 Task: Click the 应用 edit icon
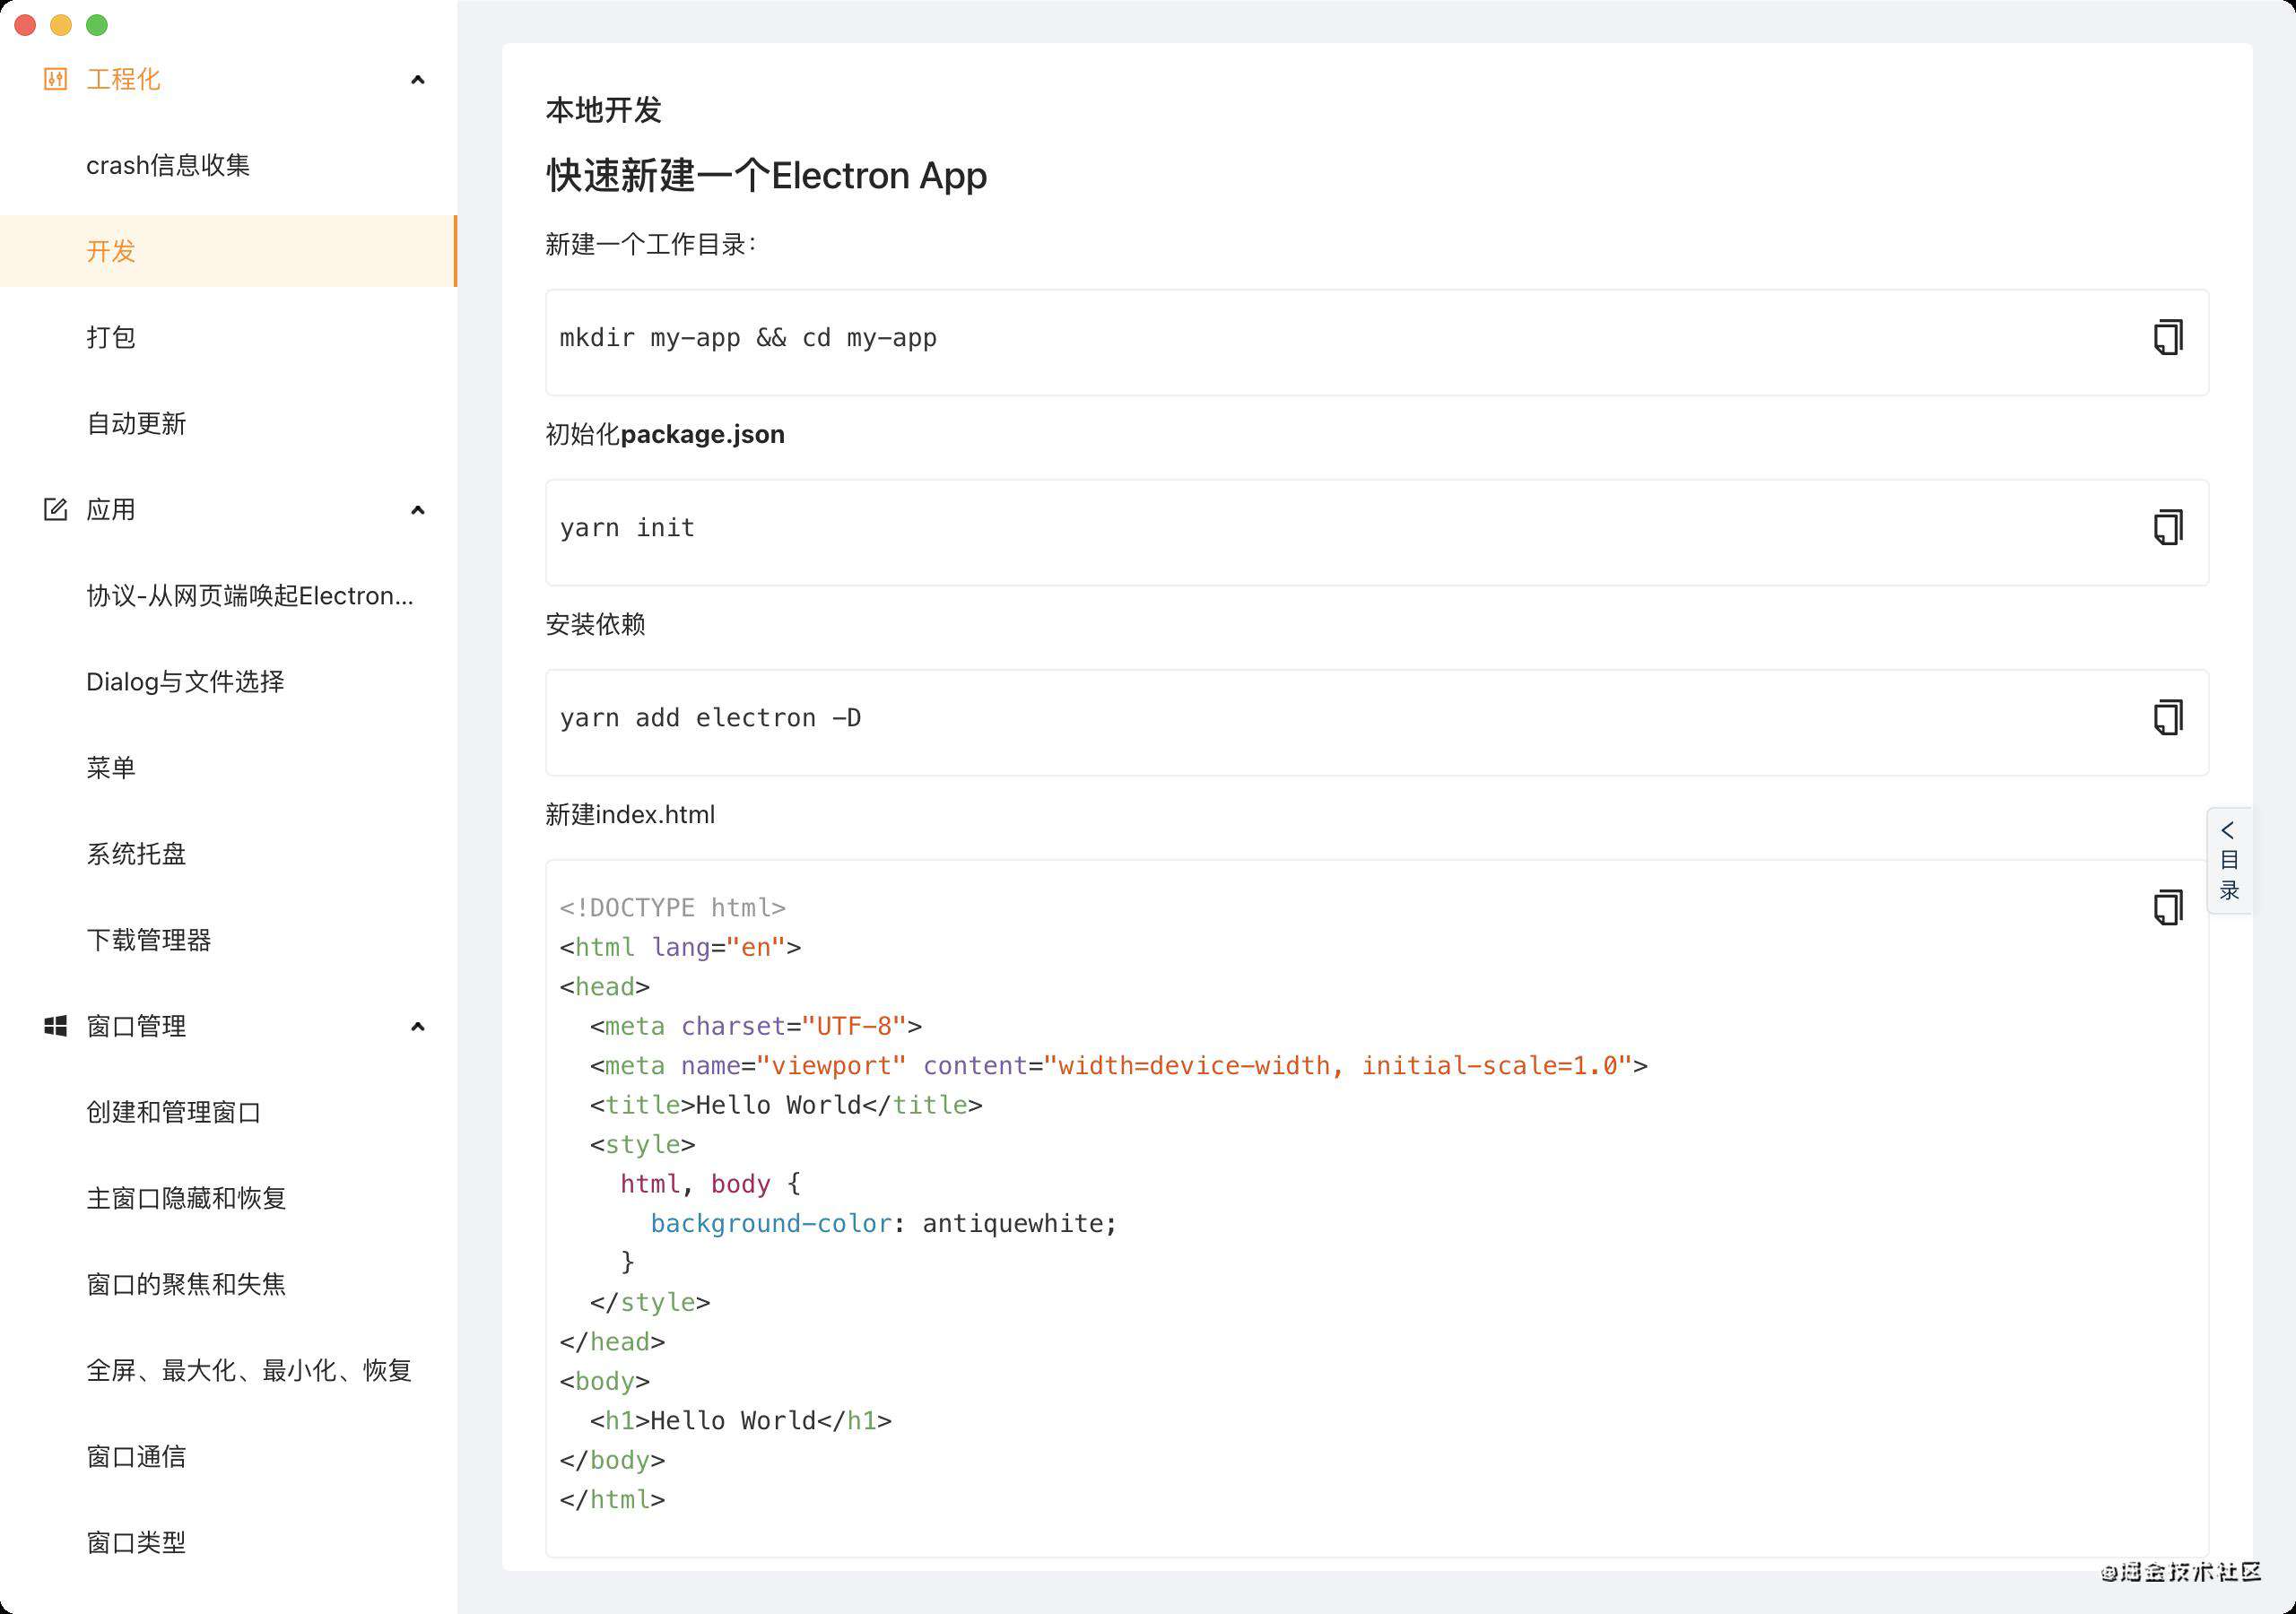pyautogui.click(x=55, y=510)
